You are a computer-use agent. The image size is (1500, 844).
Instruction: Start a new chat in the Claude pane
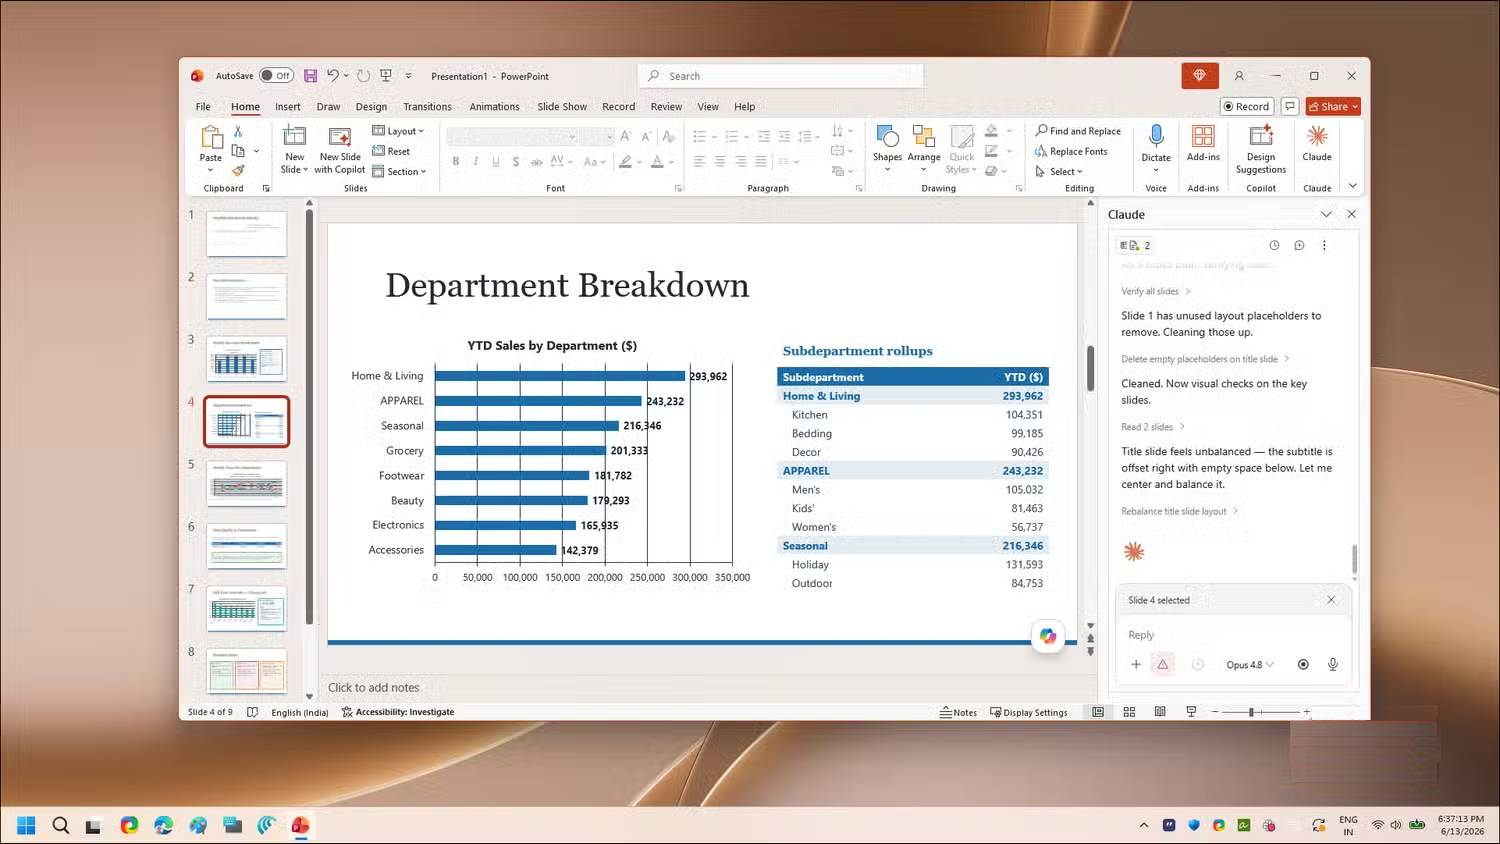1299,245
